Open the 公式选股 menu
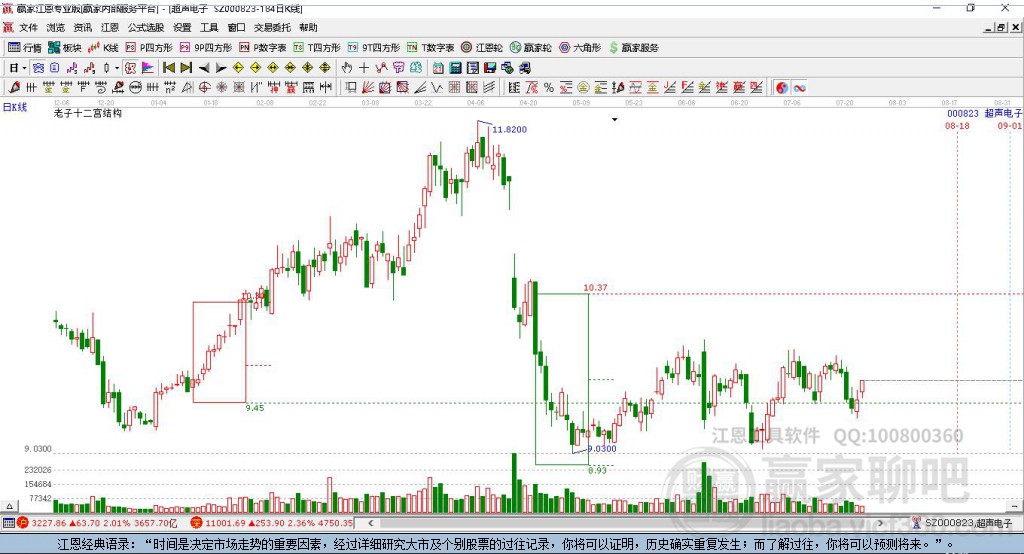 click(146, 27)
